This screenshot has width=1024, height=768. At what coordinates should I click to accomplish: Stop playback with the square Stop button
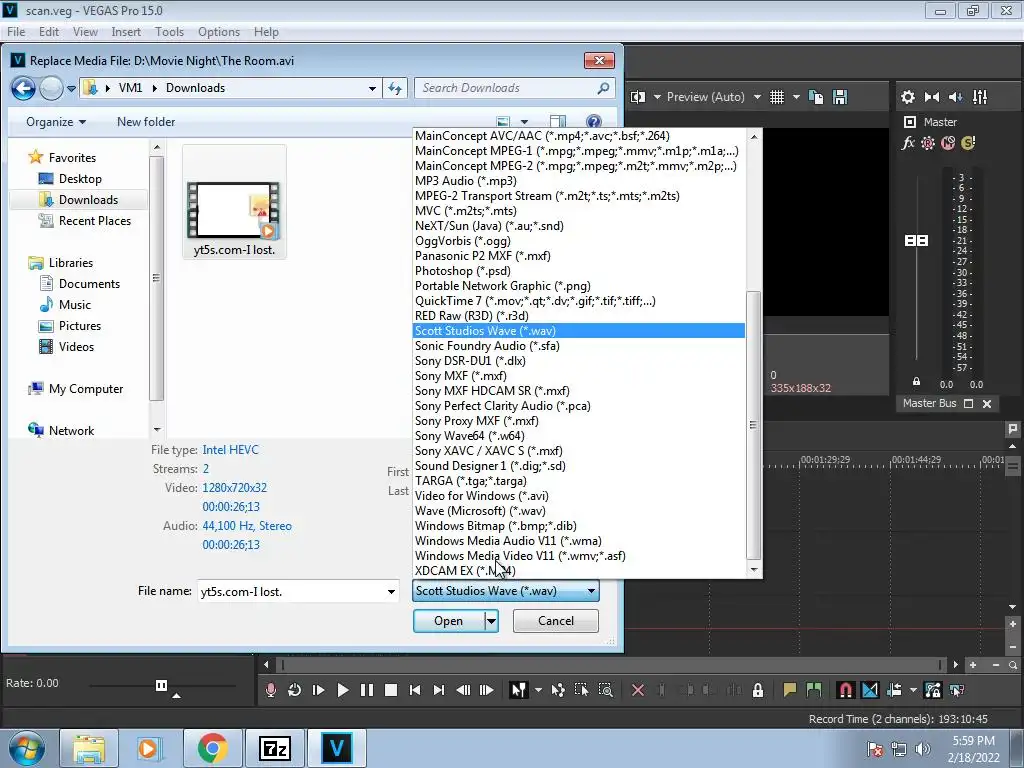pos(391,690)
